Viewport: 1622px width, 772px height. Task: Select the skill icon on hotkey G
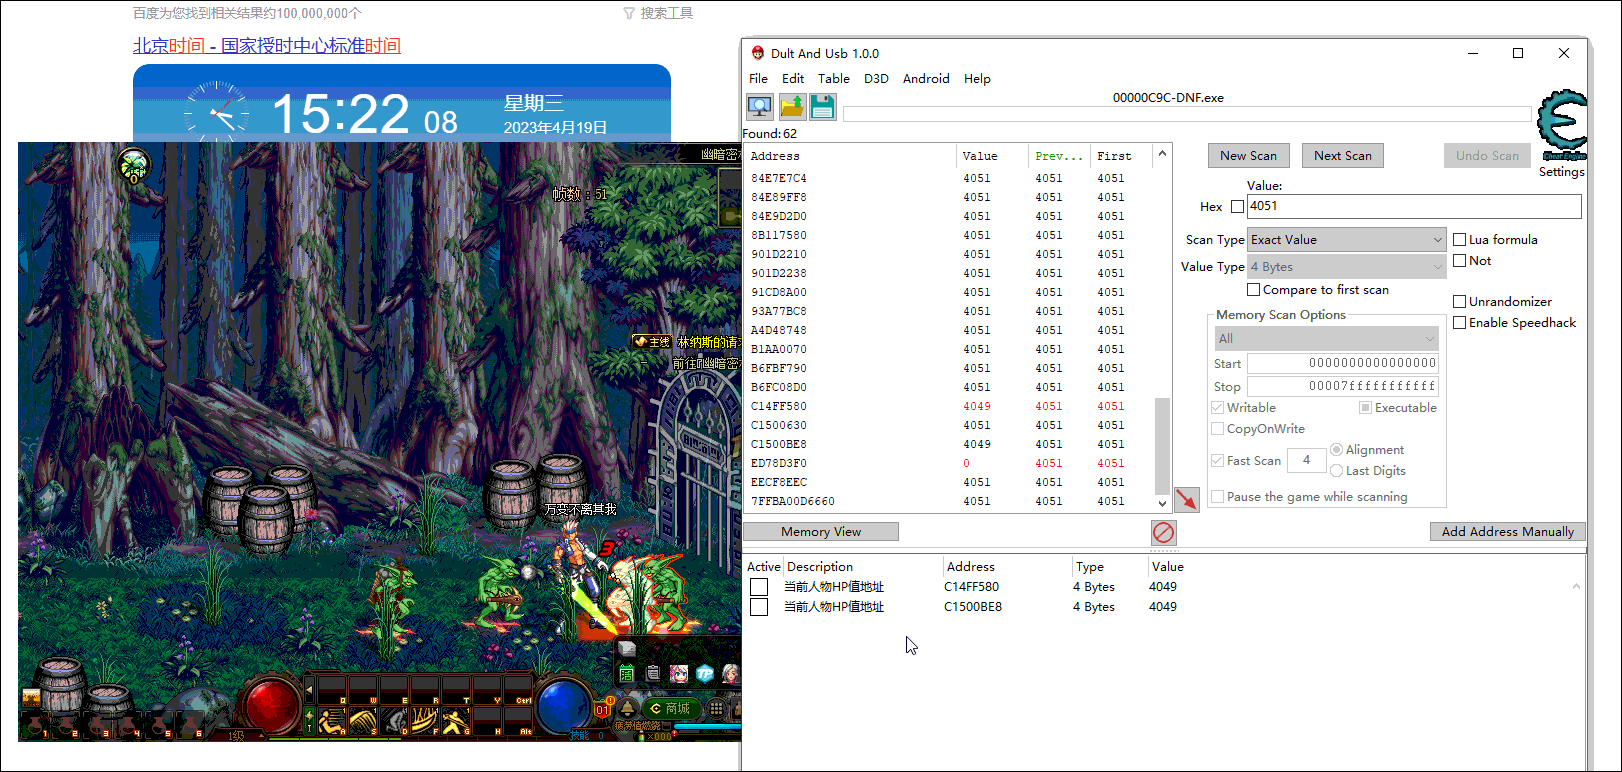pyautogui.click(x=455, y=720)
